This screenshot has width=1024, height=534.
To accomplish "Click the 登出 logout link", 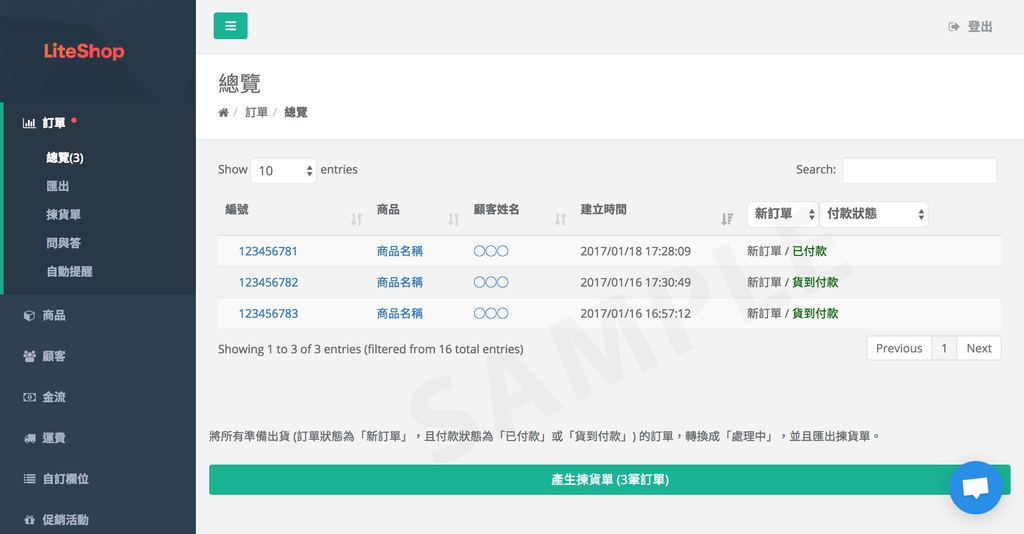I will [x=980, y=27].
